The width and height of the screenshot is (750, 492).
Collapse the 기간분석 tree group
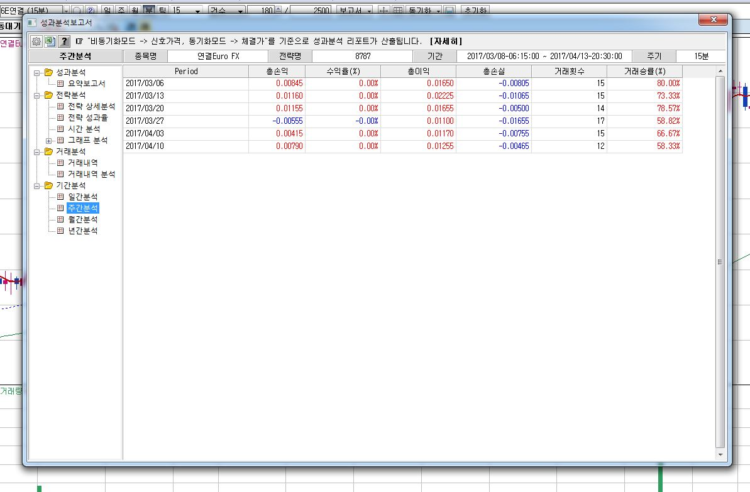pyautogui.click(x=36, y=185)
